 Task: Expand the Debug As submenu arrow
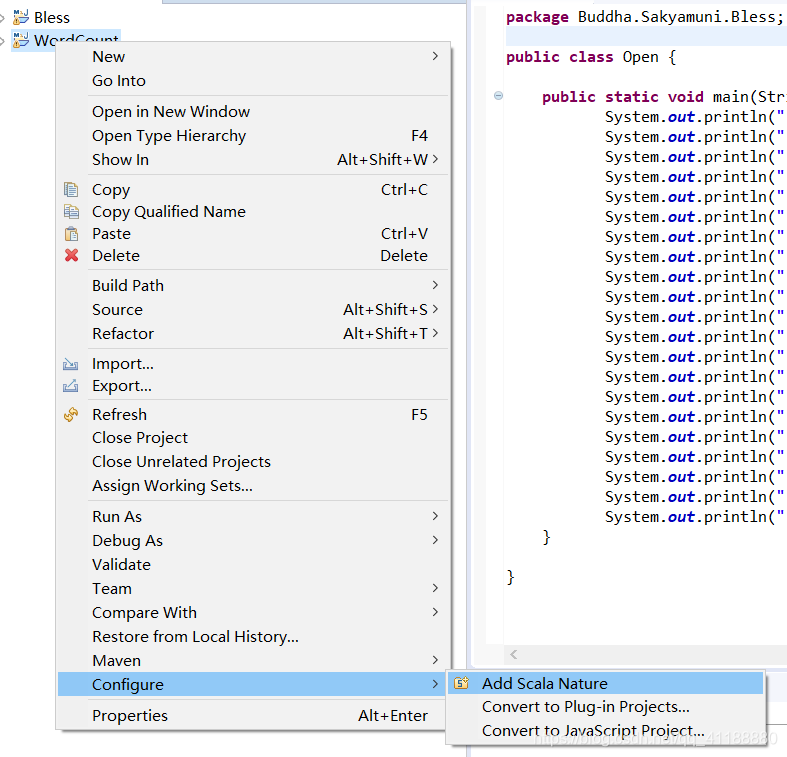pyautogui.click(x=435, y=540)
